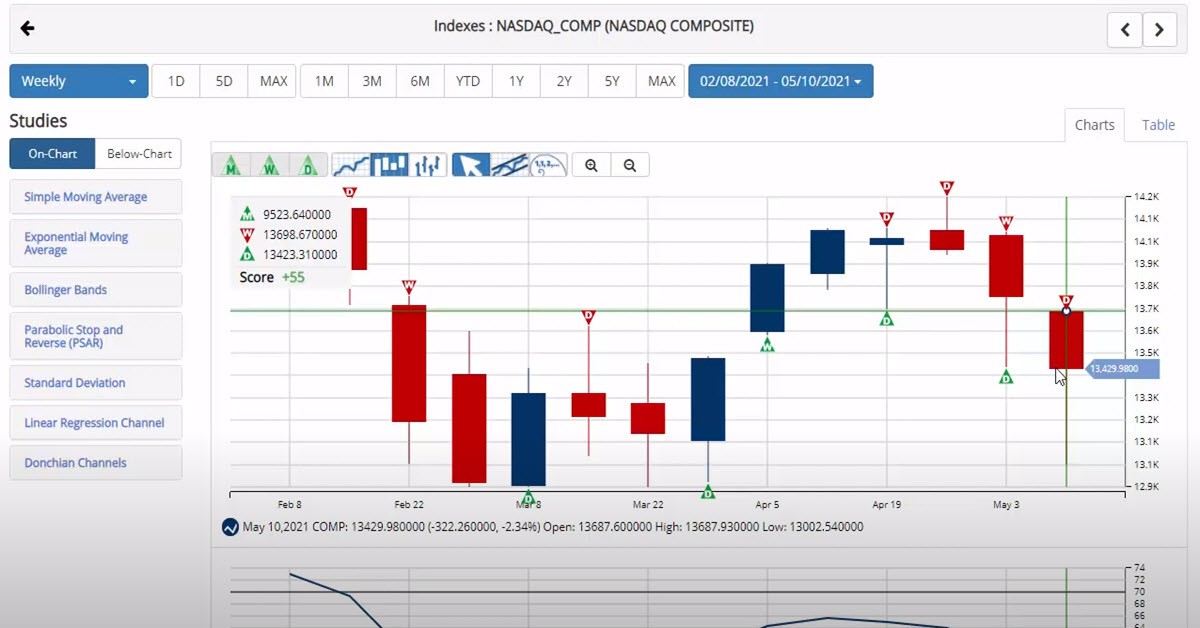Click the zoom out magnifier

point(630,165)
